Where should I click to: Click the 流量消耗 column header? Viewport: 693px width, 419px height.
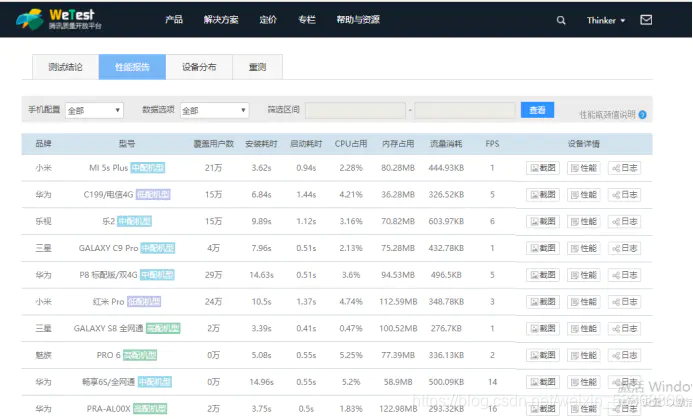point(446,144)
